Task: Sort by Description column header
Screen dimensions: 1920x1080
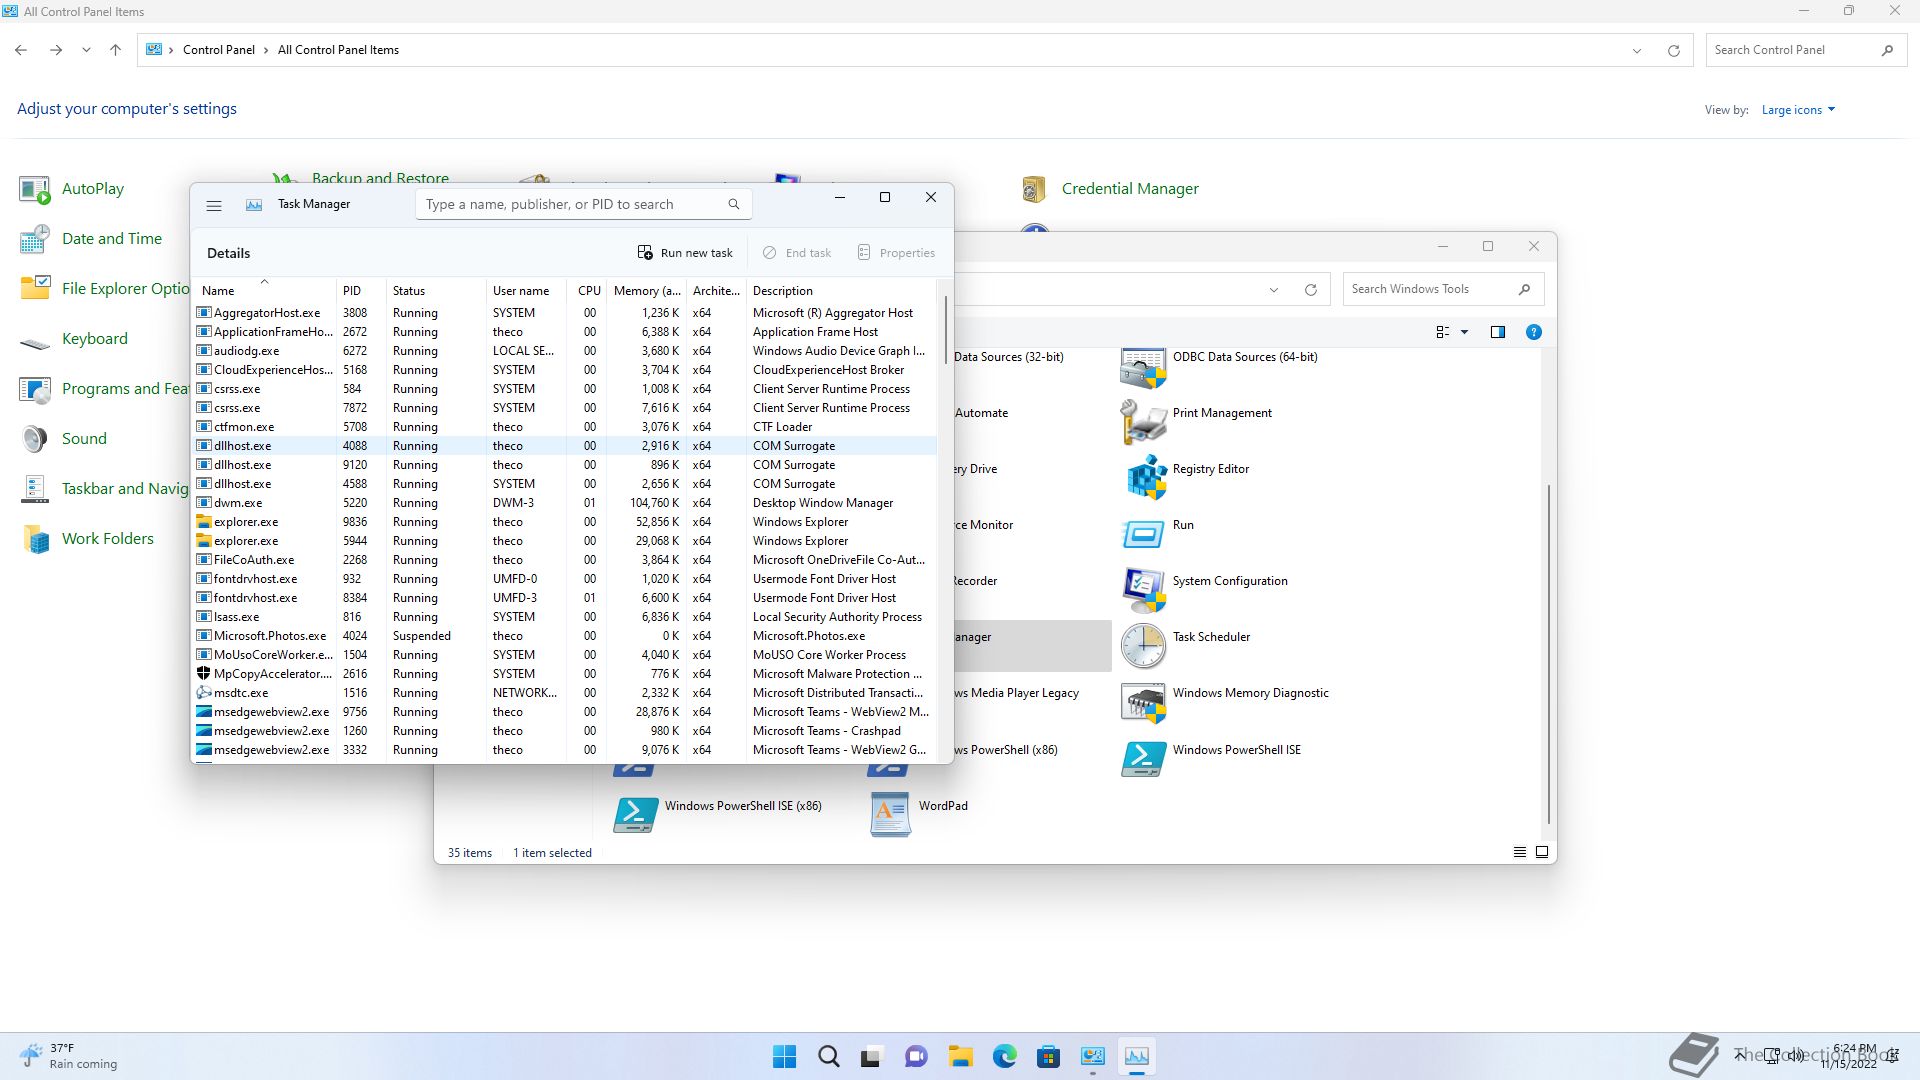Action: (x=840, y=290)
